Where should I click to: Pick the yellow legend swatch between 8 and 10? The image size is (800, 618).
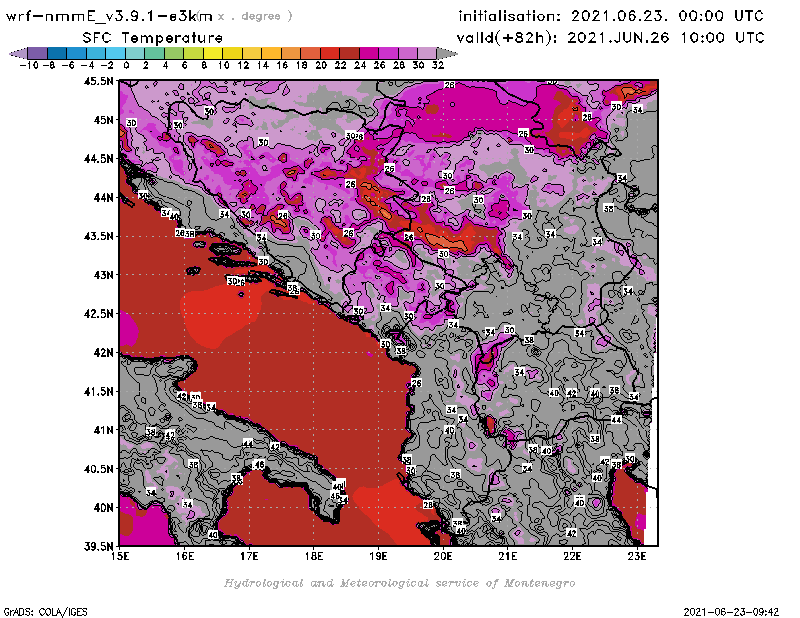click(213, 53)
